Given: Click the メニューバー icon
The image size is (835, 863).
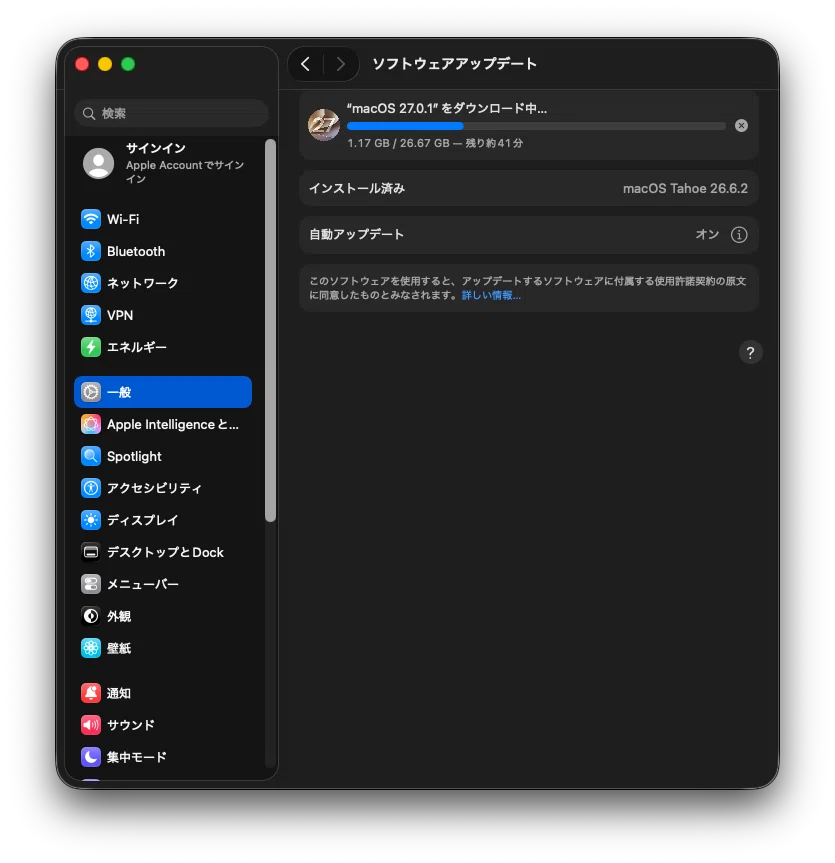Looking at the screenshot, I should (91, 583).
